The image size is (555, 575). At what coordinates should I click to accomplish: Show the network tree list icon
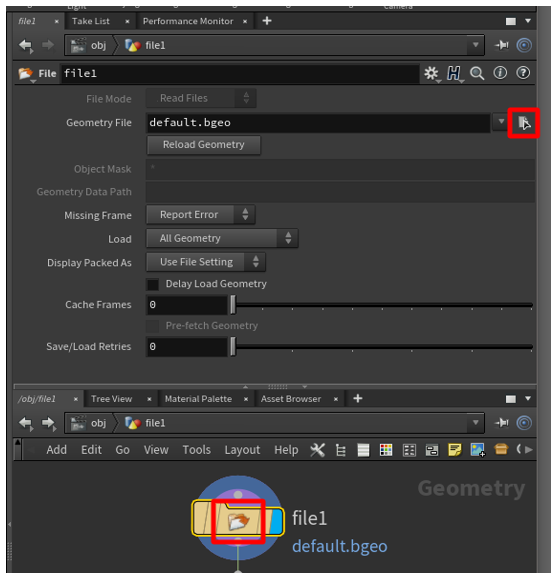click(341, 450)
